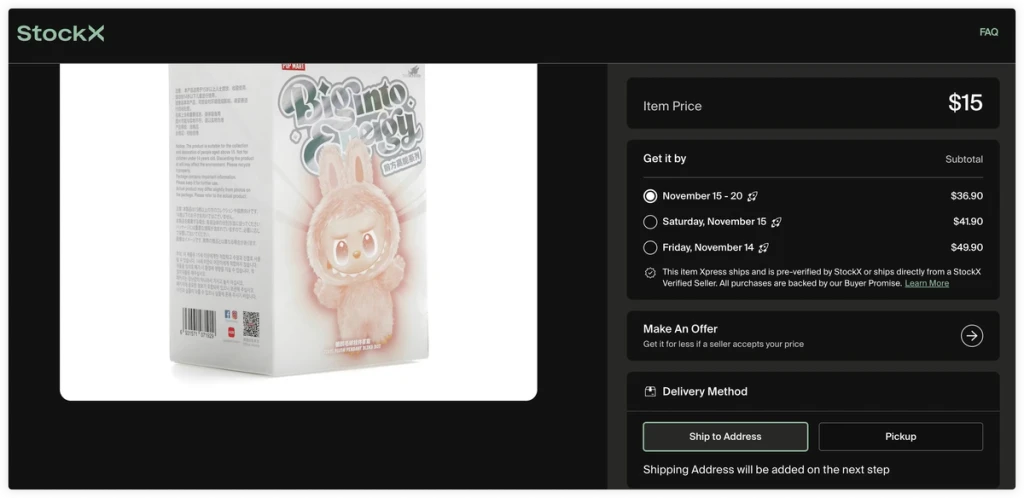
Task: Click the Get it by heading
Action: point(664,159)
